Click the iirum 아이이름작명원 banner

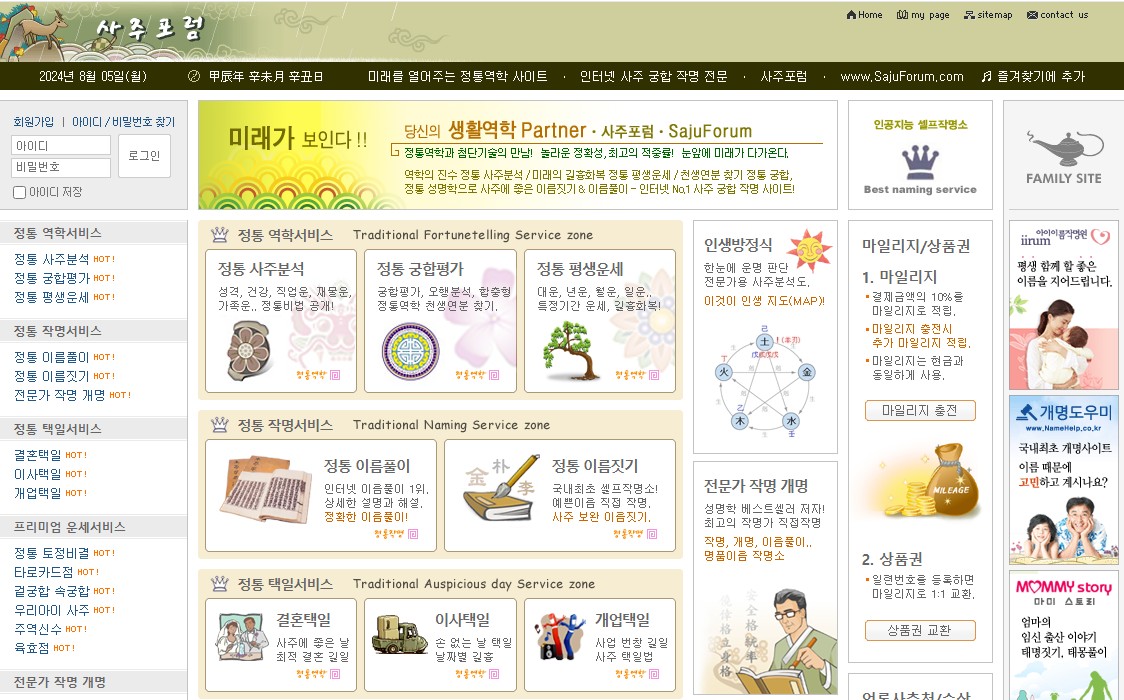click(x=1064, y=305)
